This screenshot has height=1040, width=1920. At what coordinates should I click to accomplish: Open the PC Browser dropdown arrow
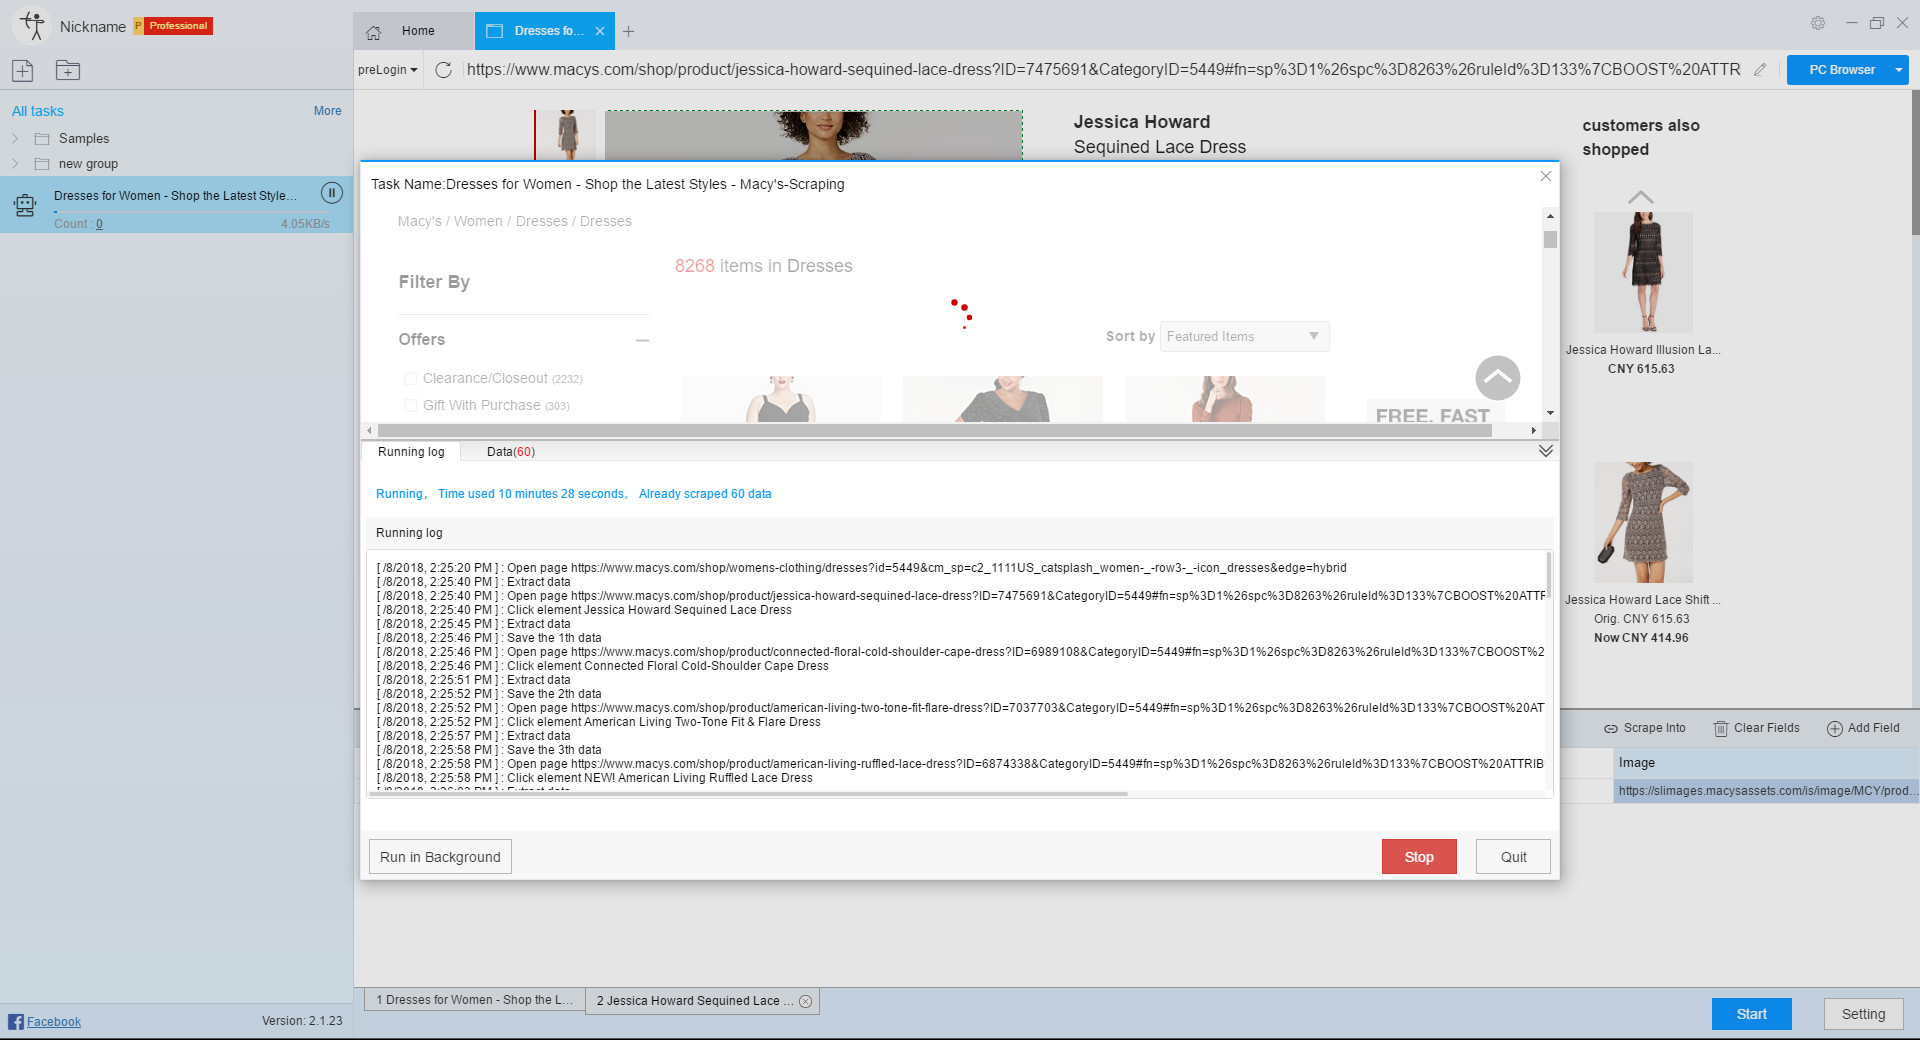click(x=1898, y=70)
